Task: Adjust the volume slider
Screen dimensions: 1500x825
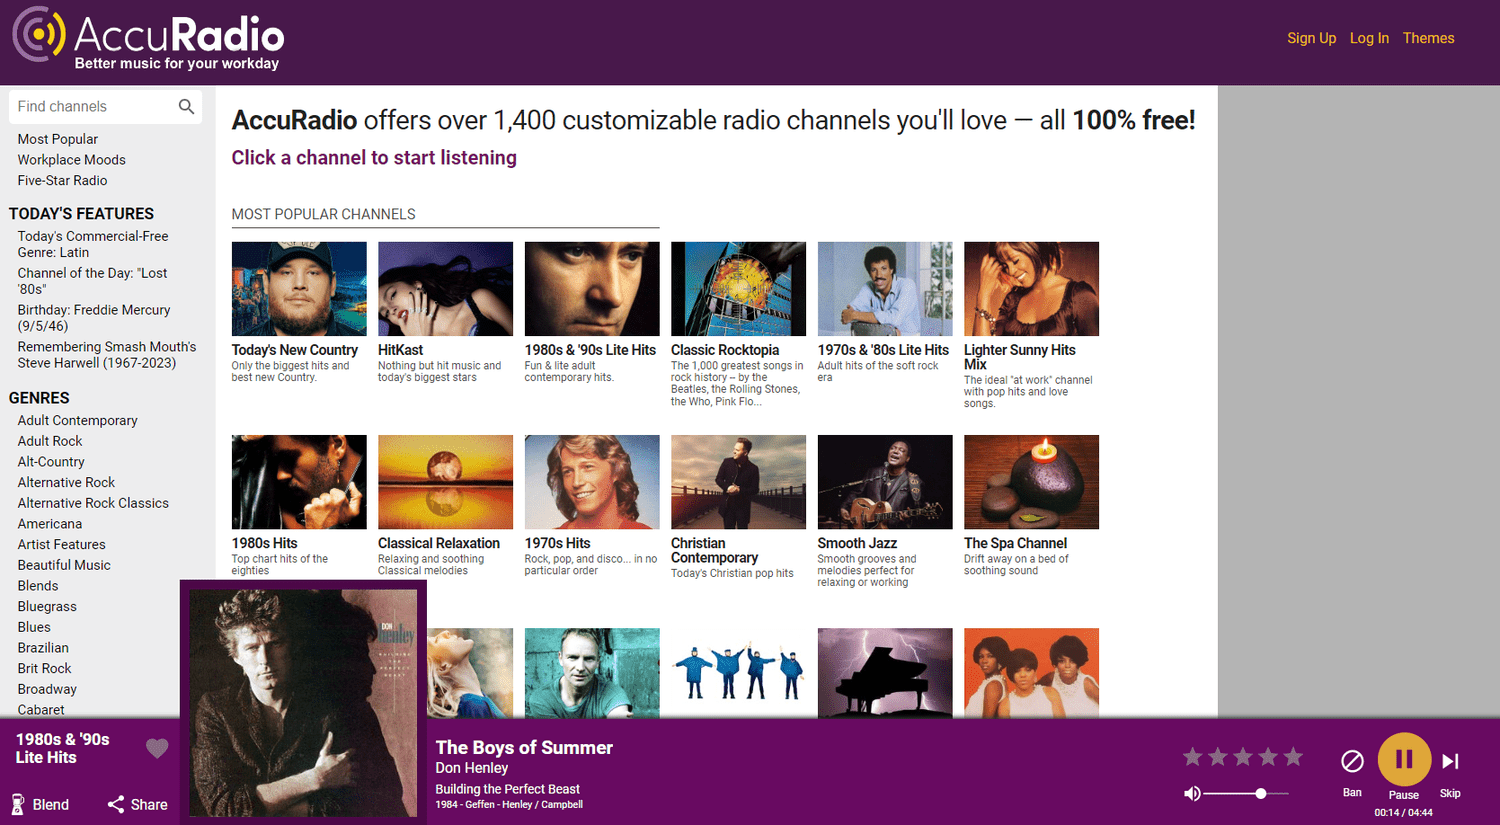Action: pyautogui.click(x=1246, y=793)
